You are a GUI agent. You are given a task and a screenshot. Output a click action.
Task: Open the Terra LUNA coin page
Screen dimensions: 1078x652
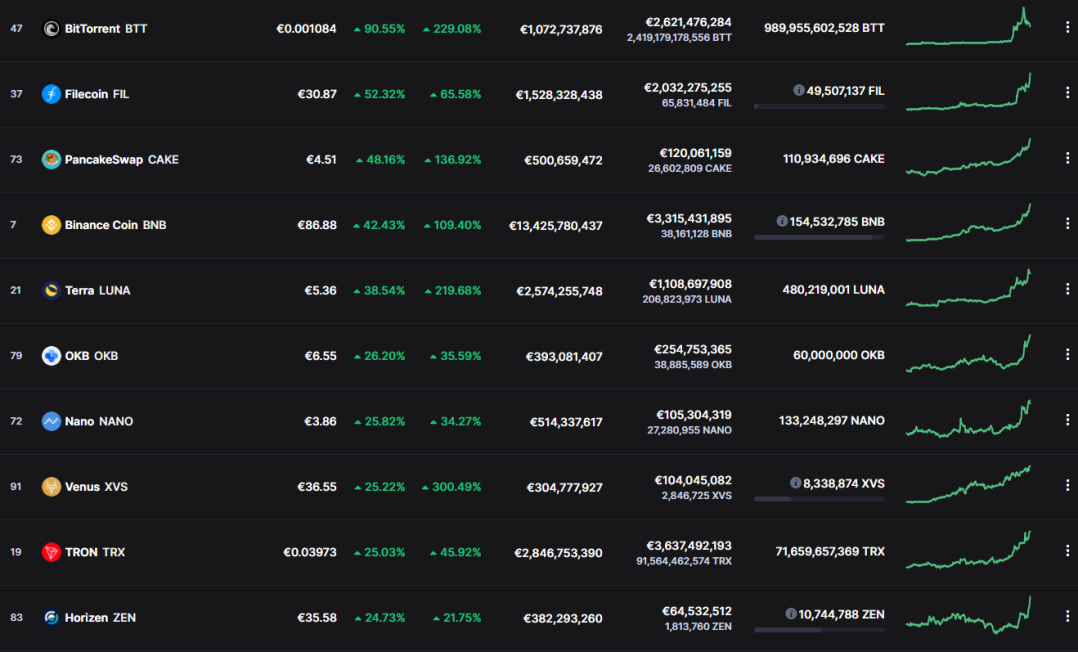click(98, 290)
